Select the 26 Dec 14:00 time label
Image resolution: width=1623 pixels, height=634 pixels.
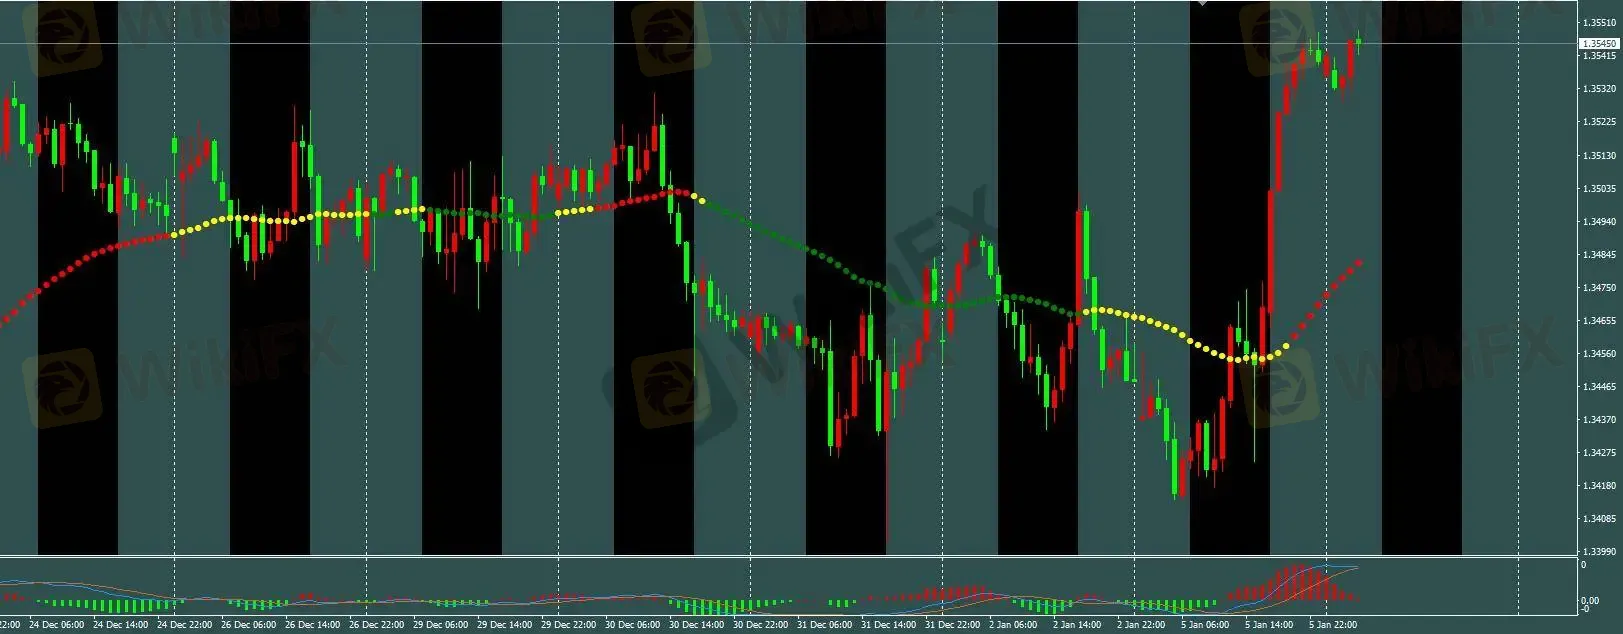click(x=312, y=625)
